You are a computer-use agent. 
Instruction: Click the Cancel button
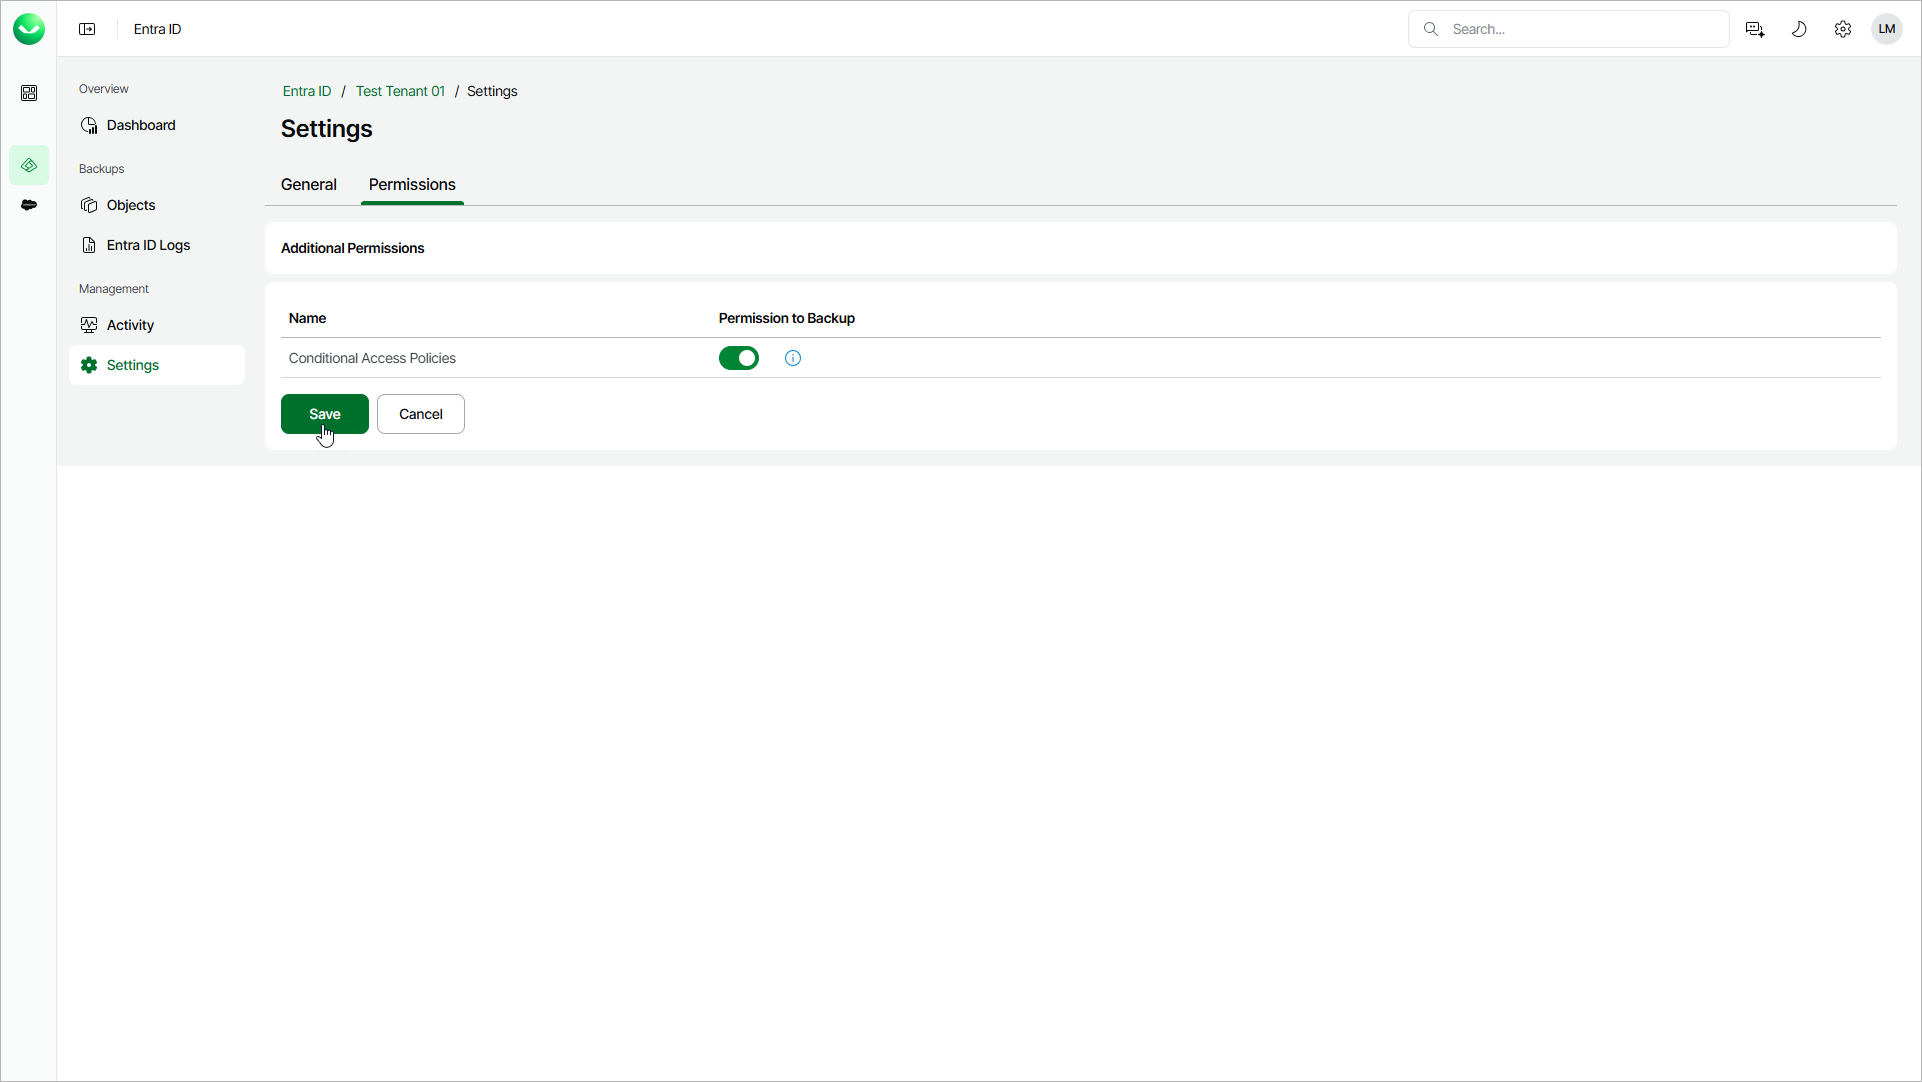click(x=421, y=414)
